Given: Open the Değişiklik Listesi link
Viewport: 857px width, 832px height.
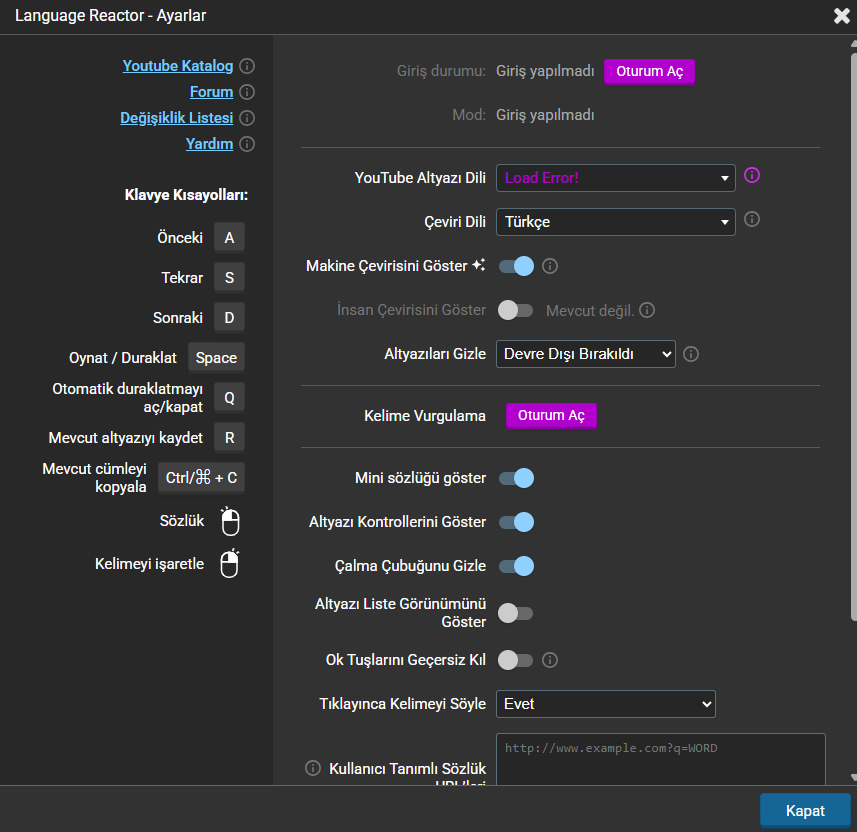Looking at the screenshot, I should 176,118.
